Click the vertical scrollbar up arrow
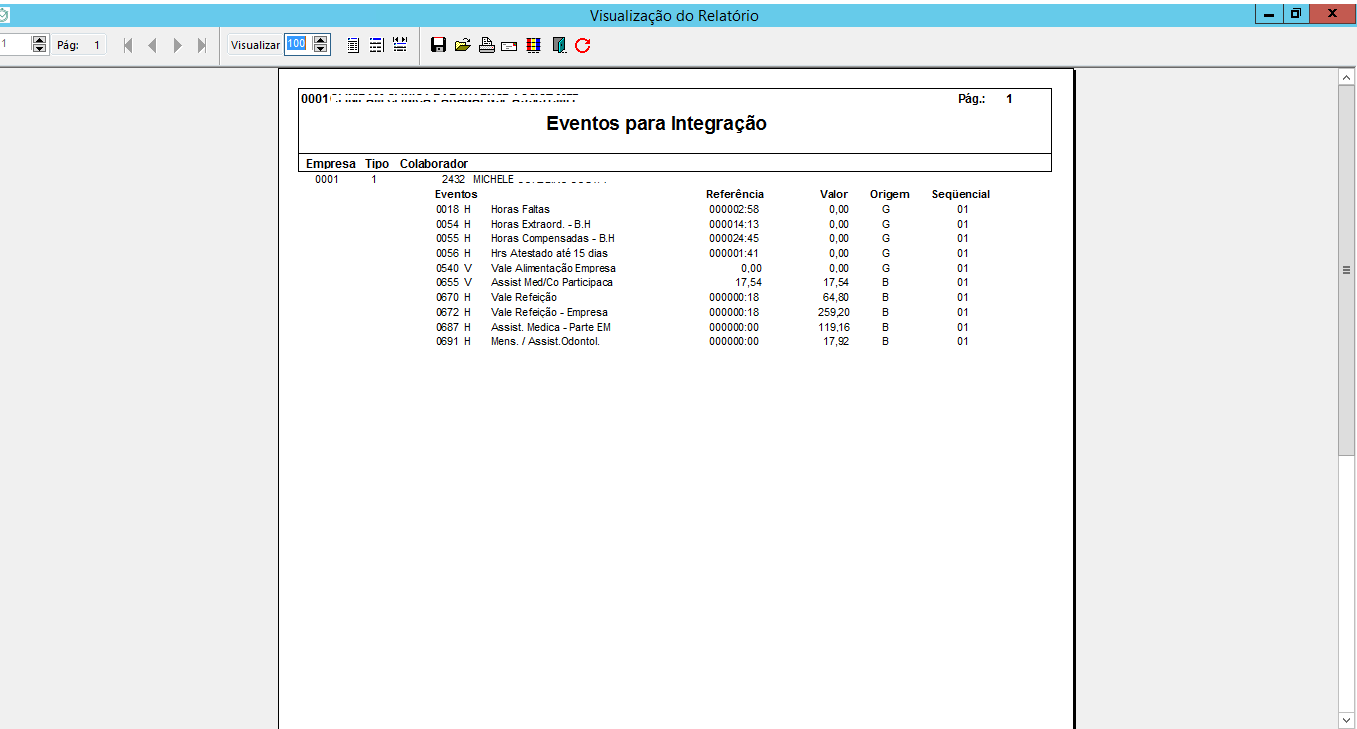The image size is (1357, 729). click(x=1346, y=78)
